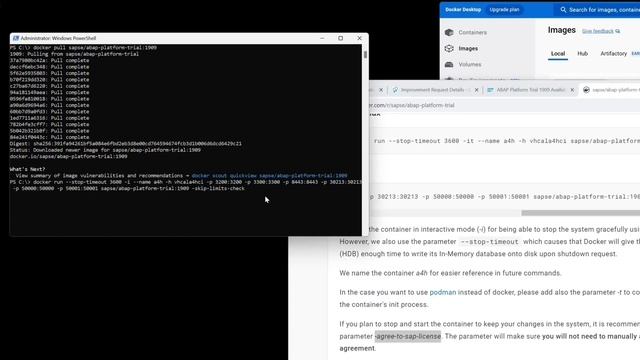The image size is (640, 360).
Task: Click the magnifier icon in Docker search
Action: [563, 9]
